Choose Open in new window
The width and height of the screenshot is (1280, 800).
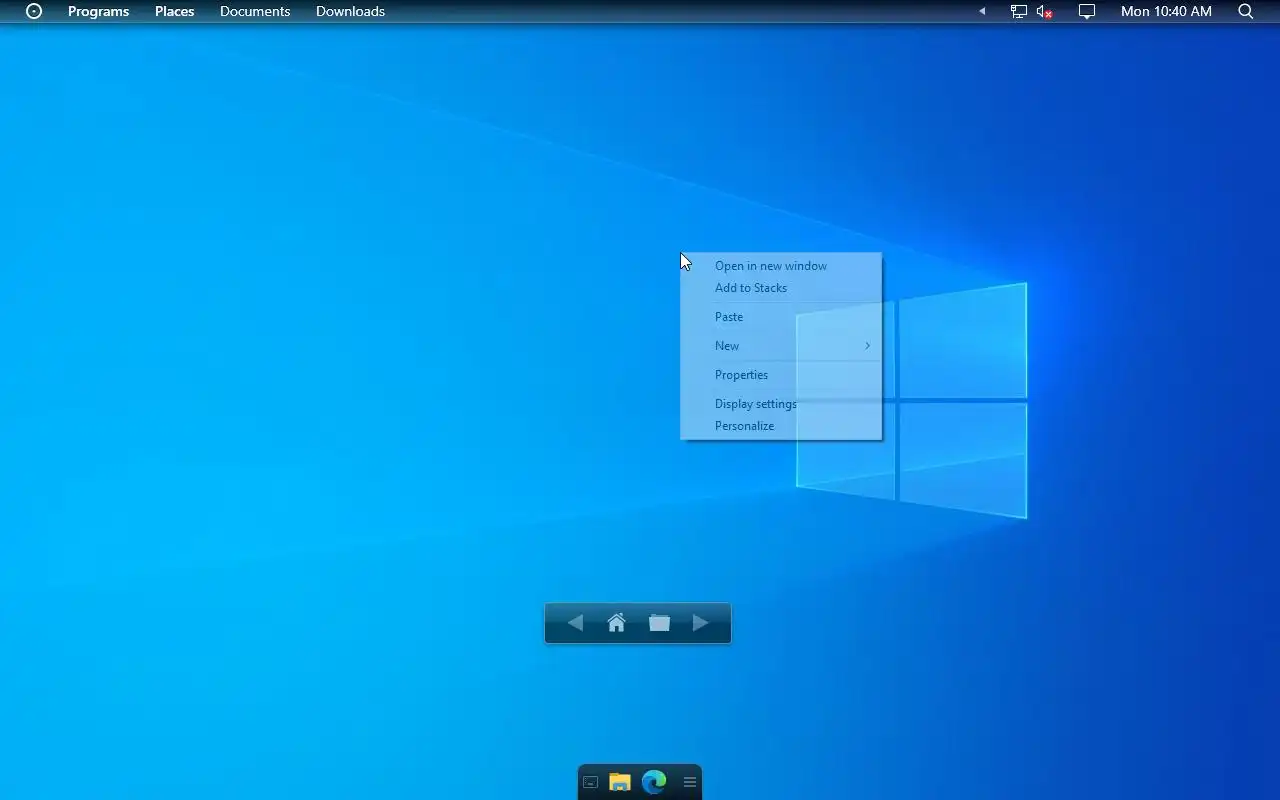(x=781, y=266)
